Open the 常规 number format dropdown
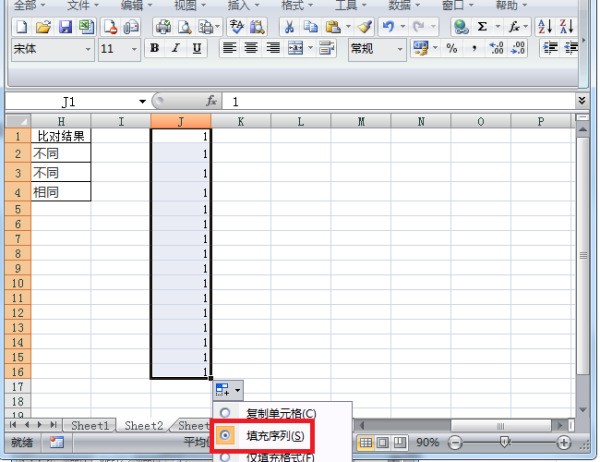Viewport: 600px width, 462px height. coord(400,49)
